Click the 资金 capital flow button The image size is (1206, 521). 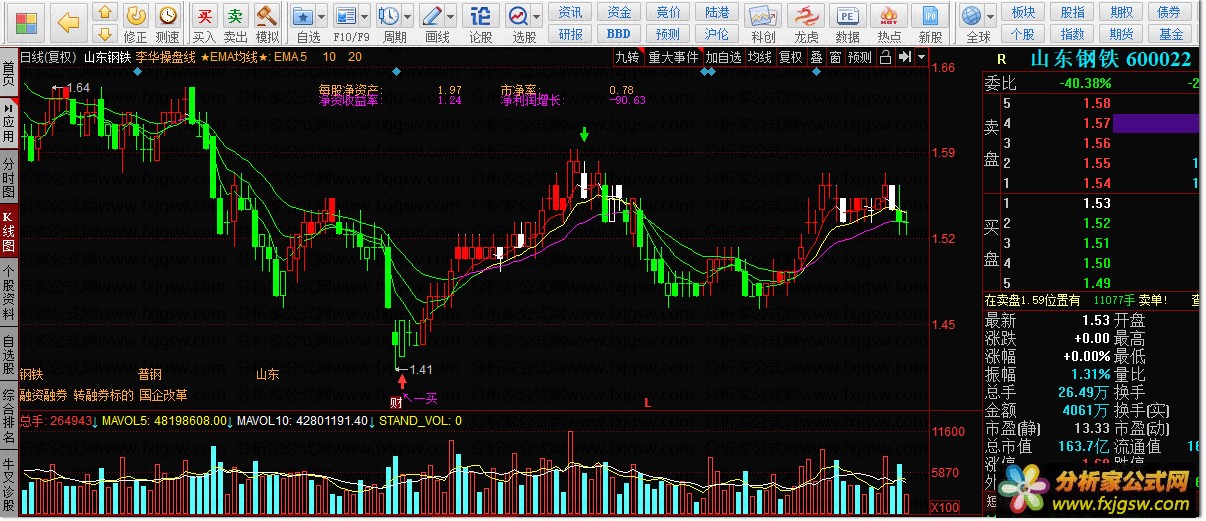pyautogui.click(x=620, y=12)
